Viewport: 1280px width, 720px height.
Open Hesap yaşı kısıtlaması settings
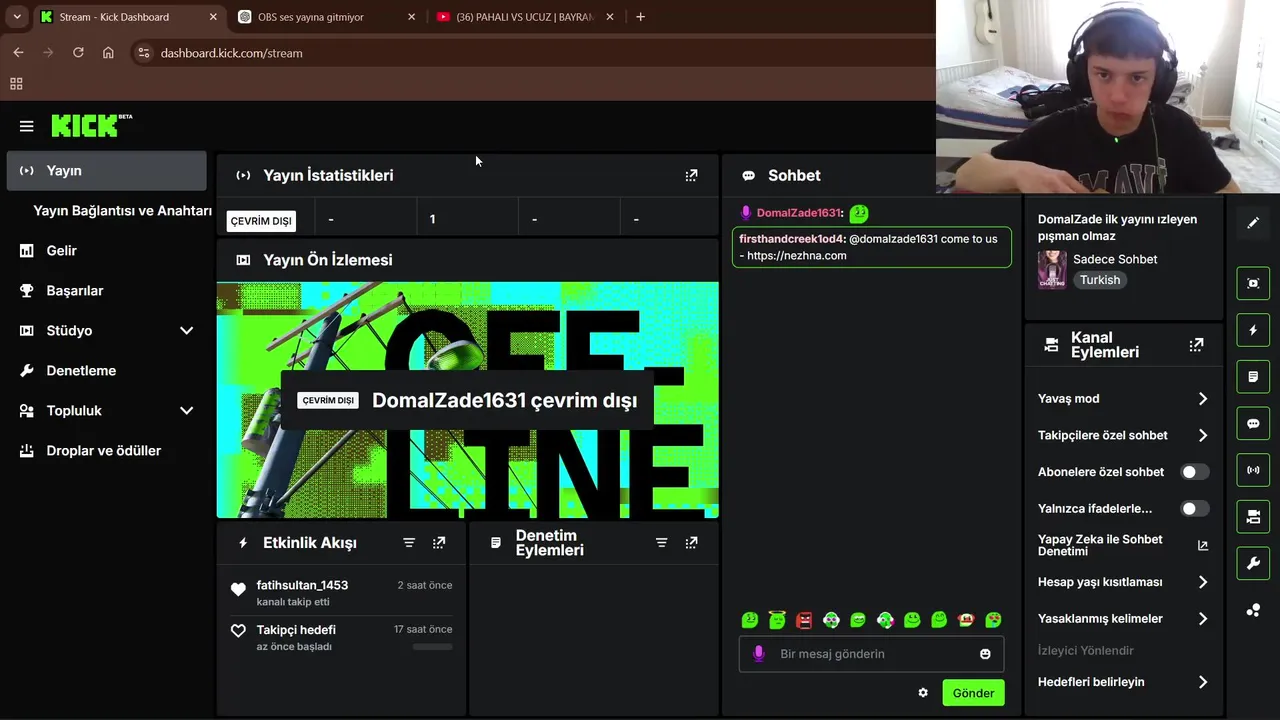[1123, 582]
